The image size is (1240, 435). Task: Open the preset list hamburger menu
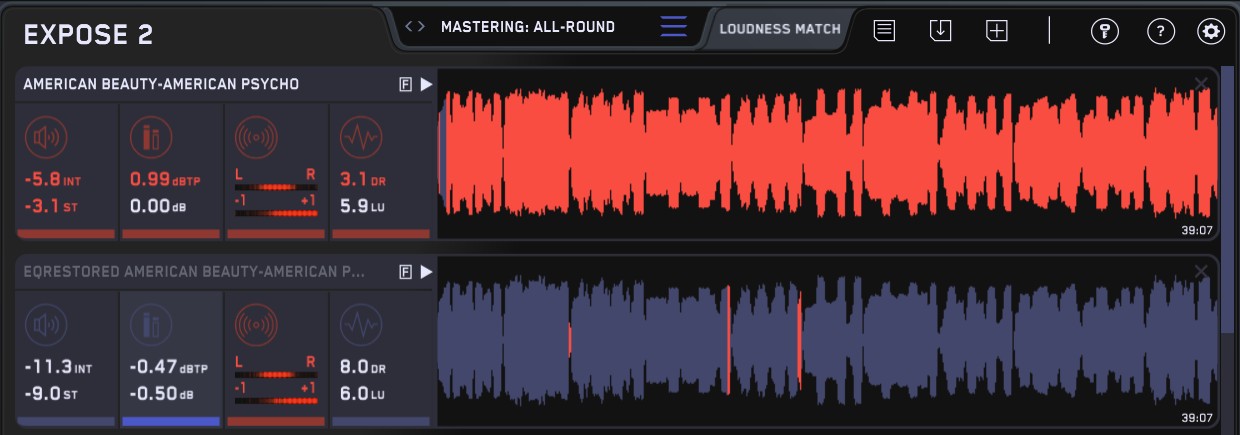click(x=674, y=27)
